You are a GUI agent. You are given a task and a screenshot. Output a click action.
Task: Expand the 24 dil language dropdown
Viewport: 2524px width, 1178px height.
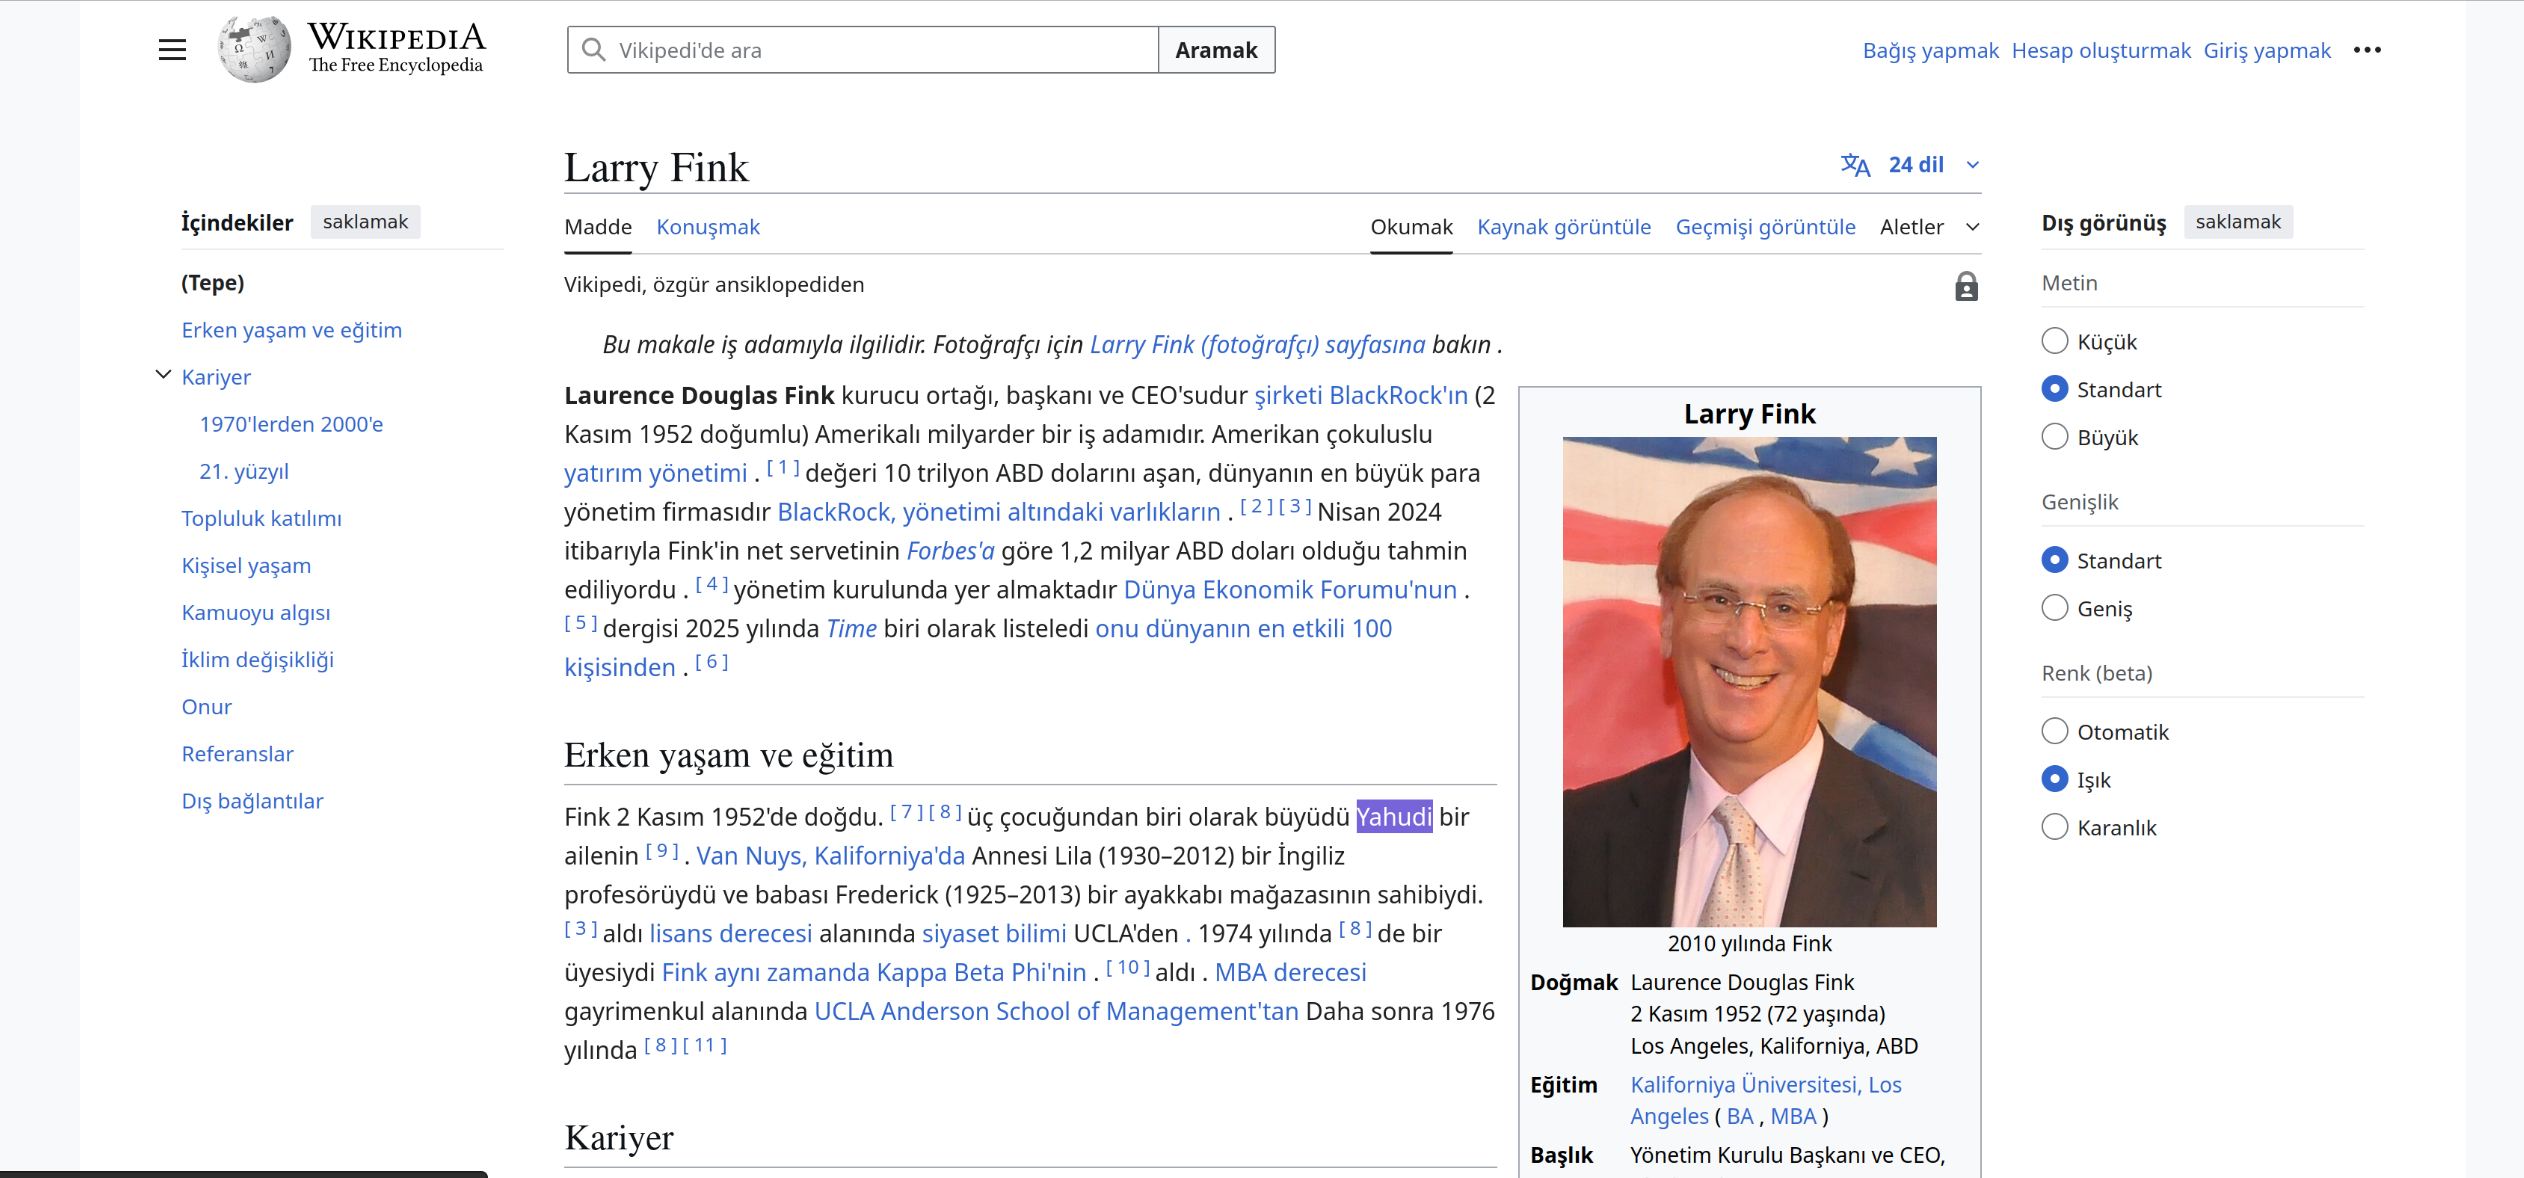1931,165
